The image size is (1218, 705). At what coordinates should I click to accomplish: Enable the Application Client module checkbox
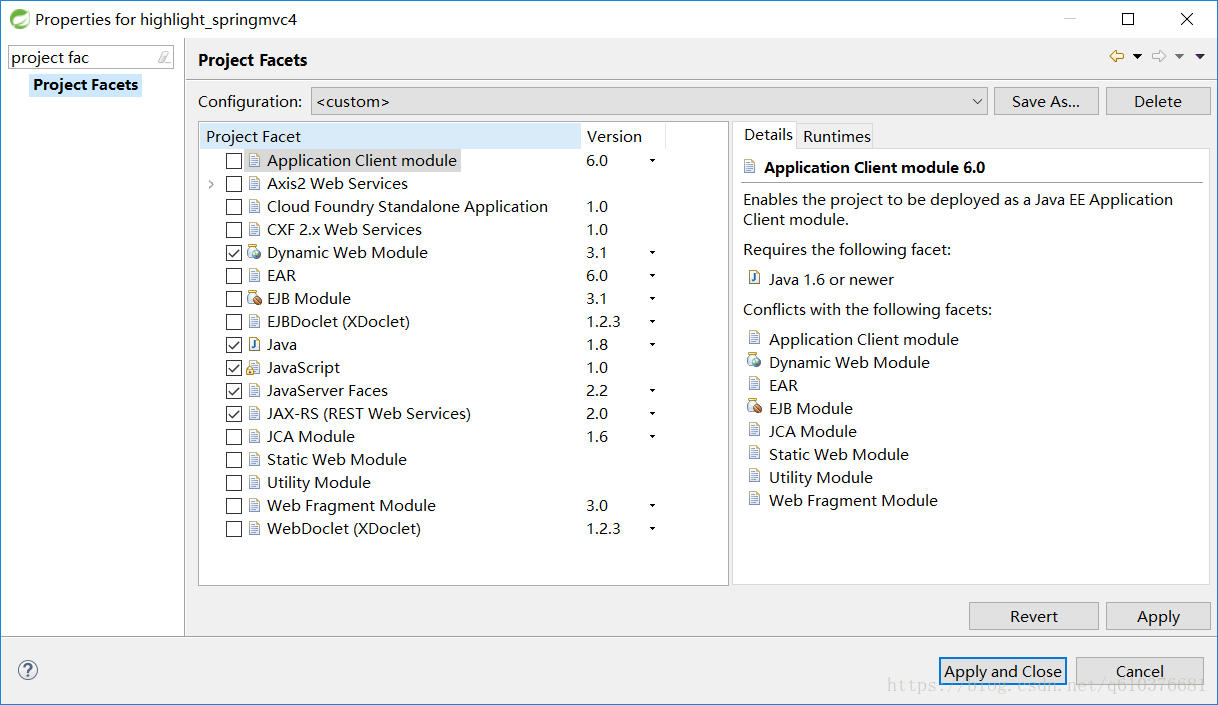point(234,161)
